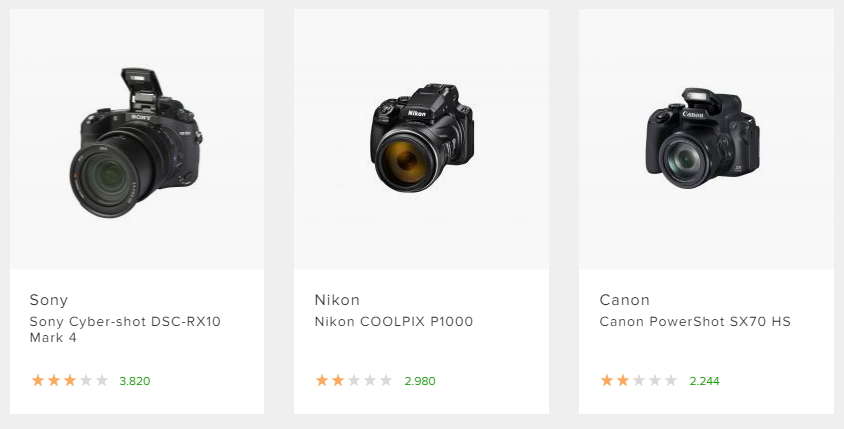Image resolution: width=844 pixels, height=429 pixels.
Task: Click the first star of Sony rating
Action: 38,380
